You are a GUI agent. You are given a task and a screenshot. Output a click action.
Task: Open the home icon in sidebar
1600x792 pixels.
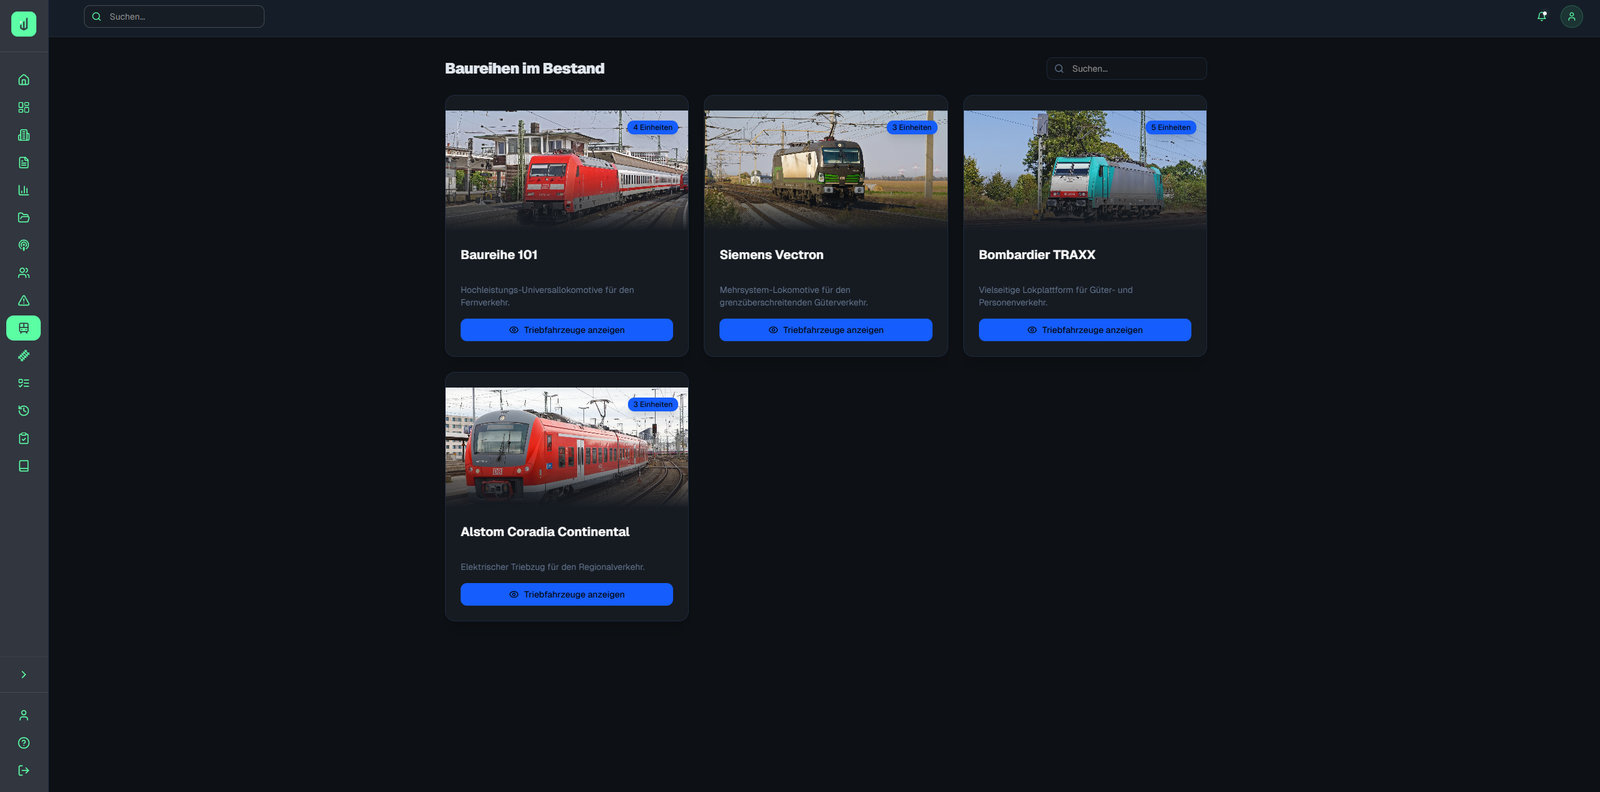(x=24, y=80)
